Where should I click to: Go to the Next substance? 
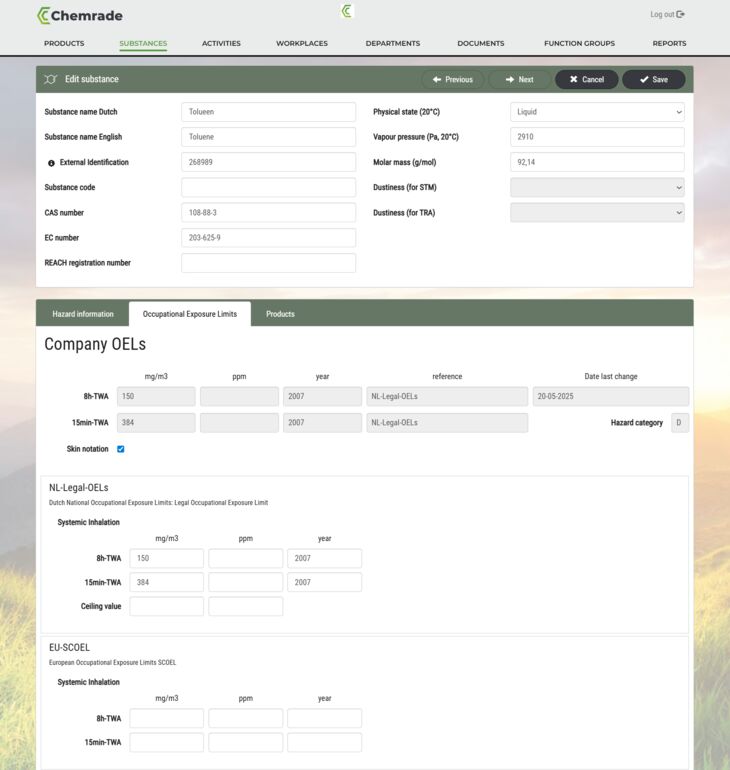(x=519, y=80)
